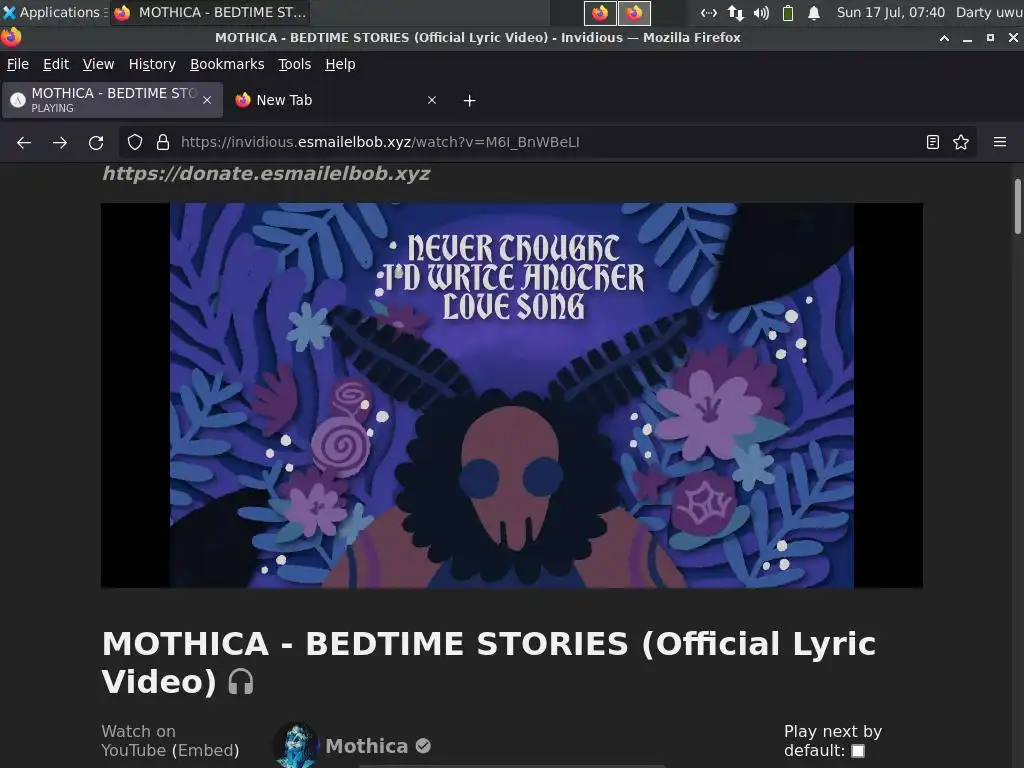Switch to second workspace Firefox icon

coord(634,12)
